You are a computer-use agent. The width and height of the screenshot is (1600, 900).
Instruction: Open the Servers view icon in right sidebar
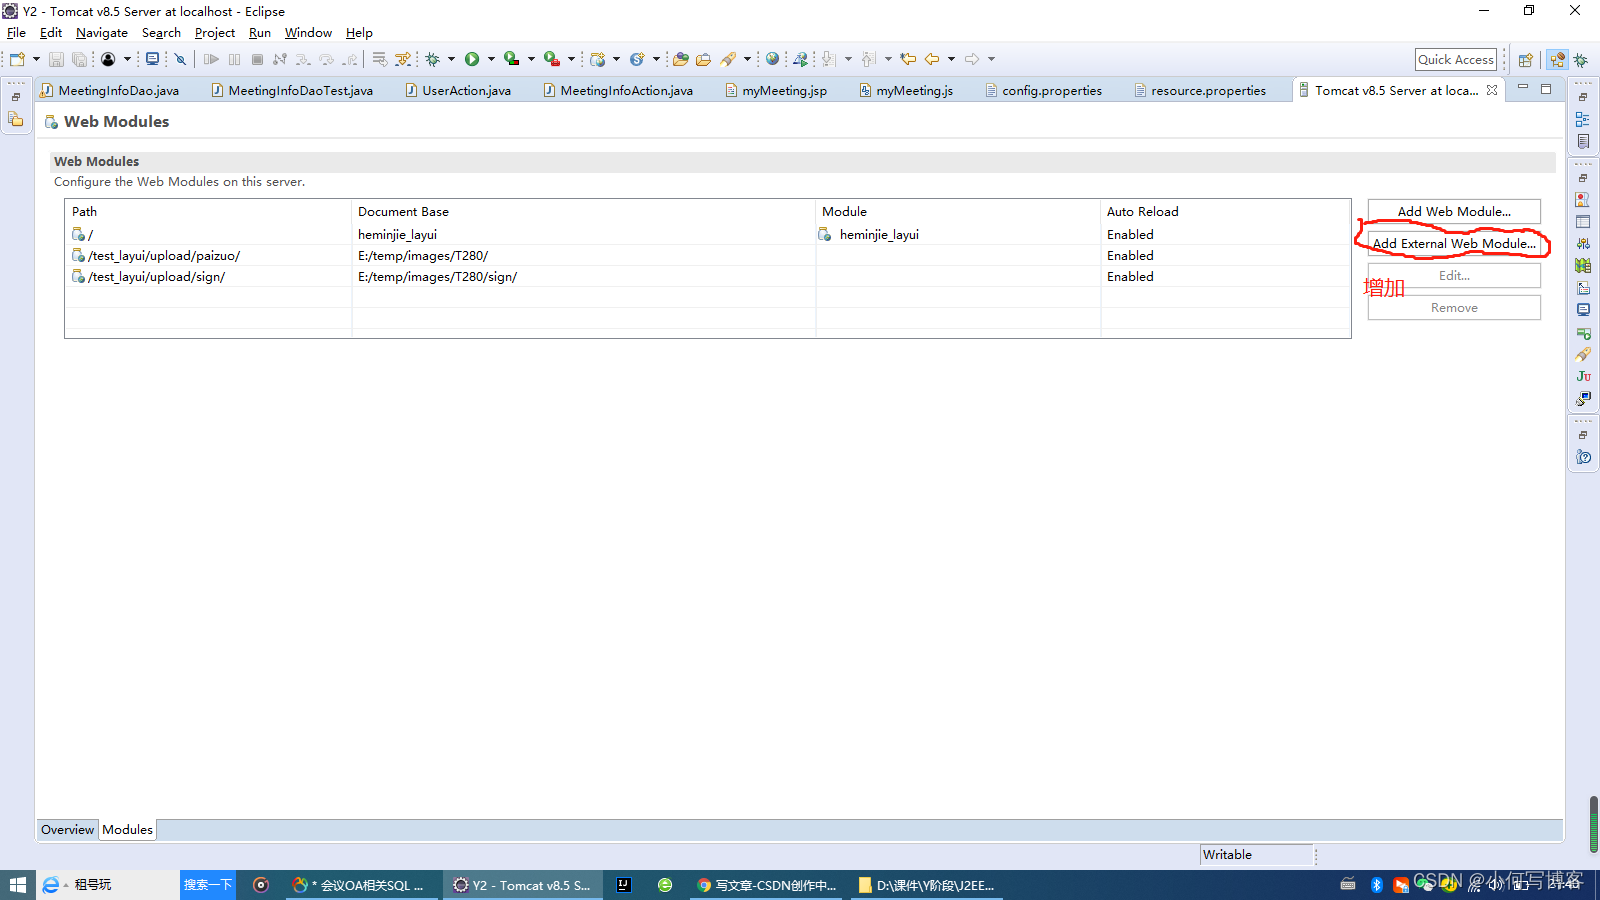(x=1583, y=244)
